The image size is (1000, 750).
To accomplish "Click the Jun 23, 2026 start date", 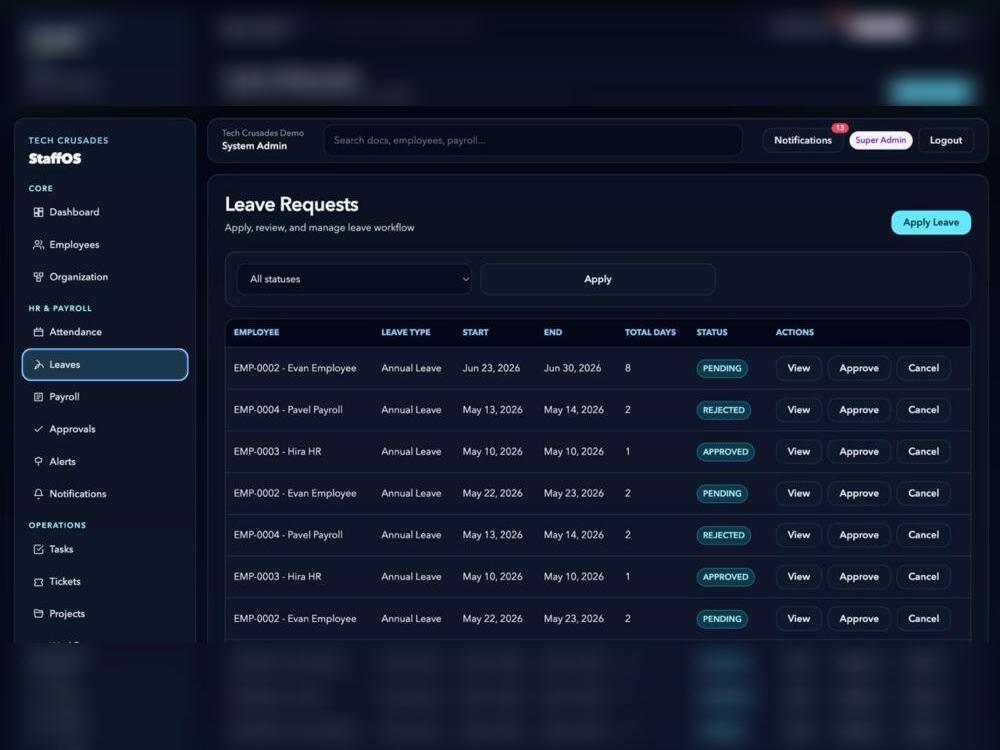I will [x=491, y=368].
